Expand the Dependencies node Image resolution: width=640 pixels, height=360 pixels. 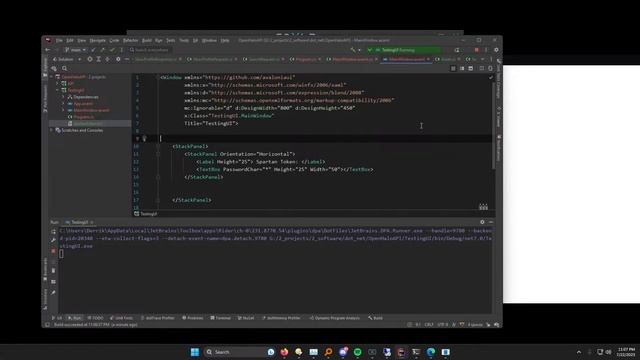(x=63, y=97)
